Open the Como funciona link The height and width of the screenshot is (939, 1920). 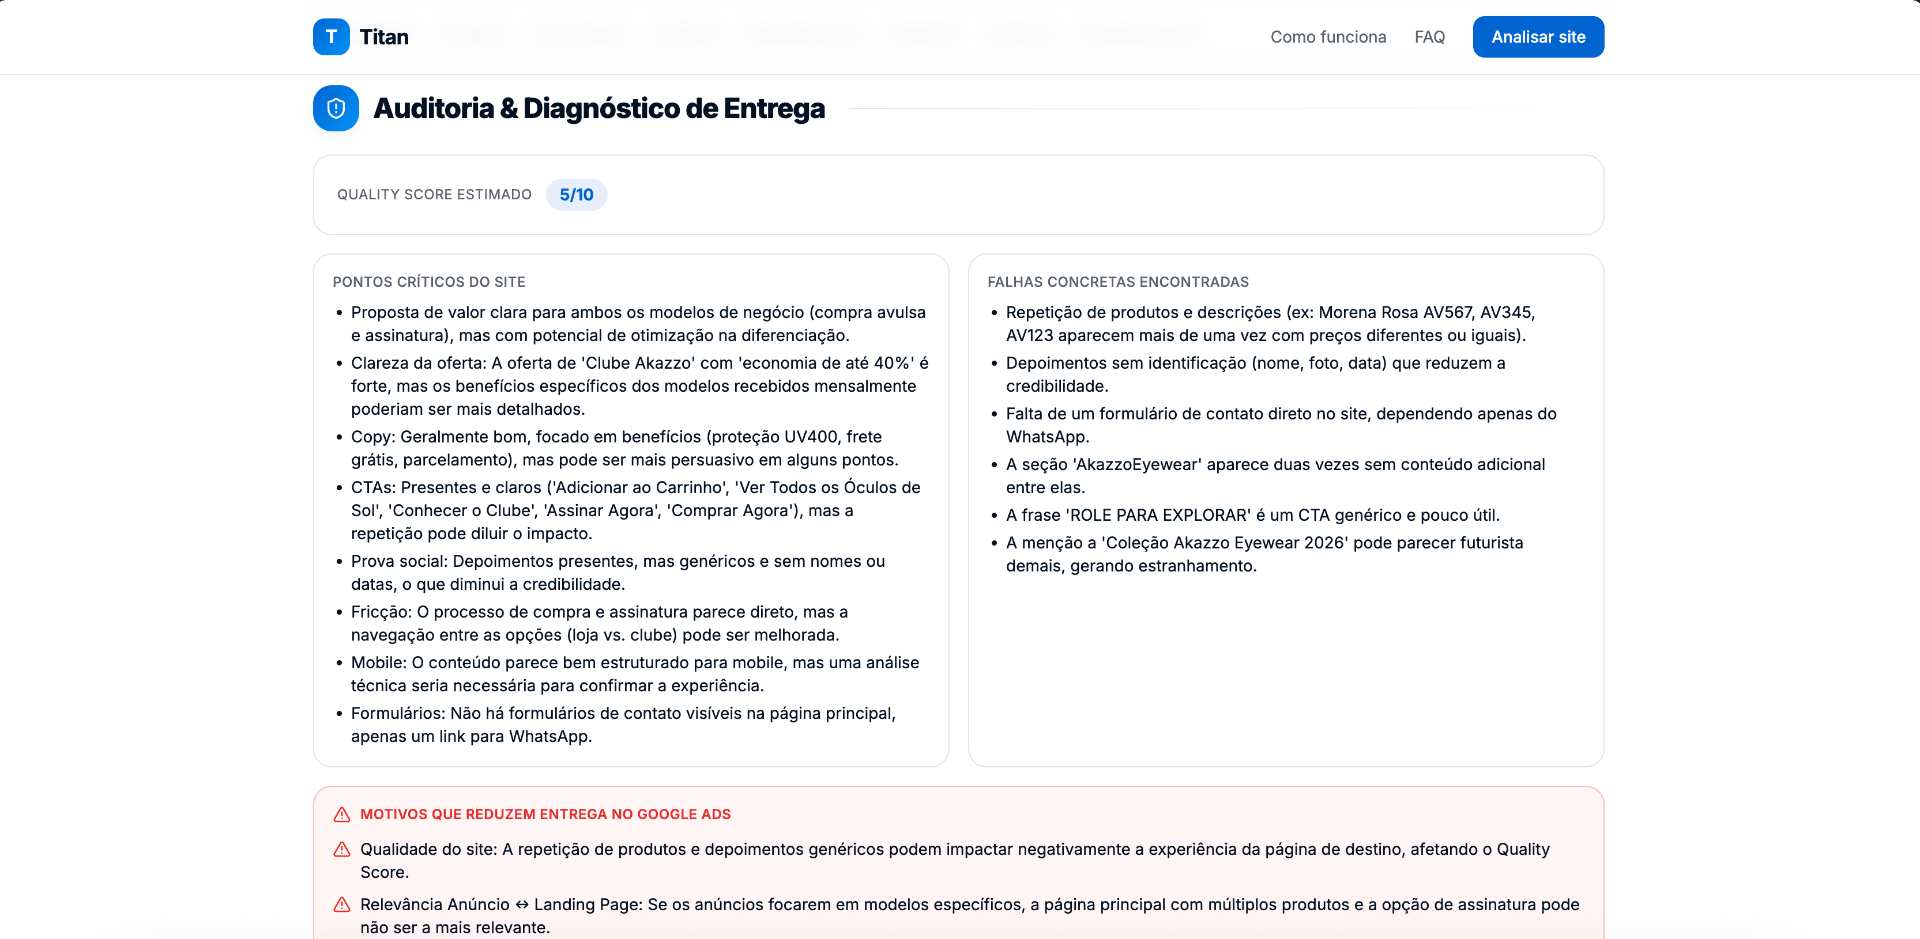(1328, 37)
